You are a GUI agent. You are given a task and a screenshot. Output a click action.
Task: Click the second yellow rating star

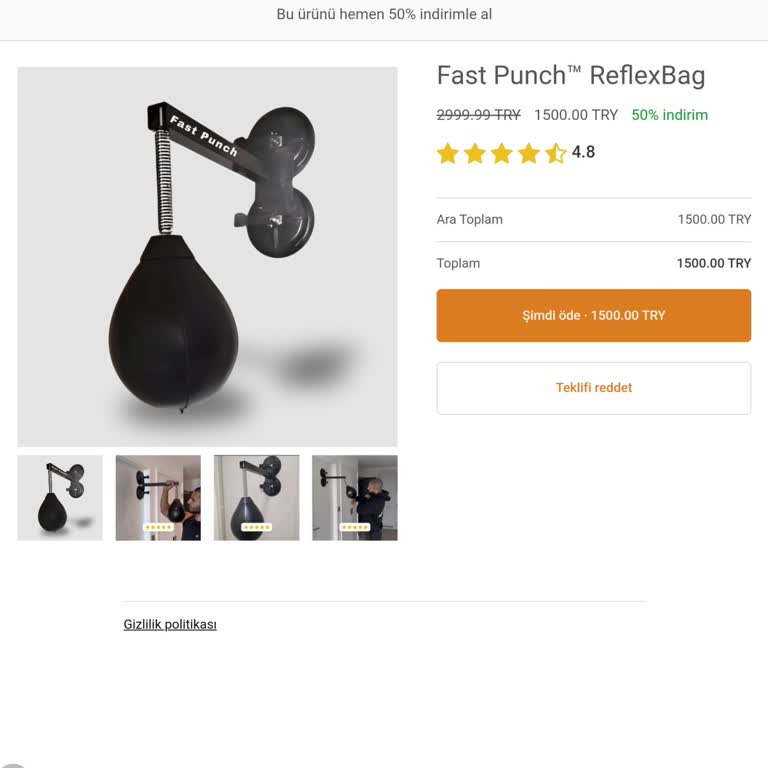pyautogui.click(x=475, y=153)
